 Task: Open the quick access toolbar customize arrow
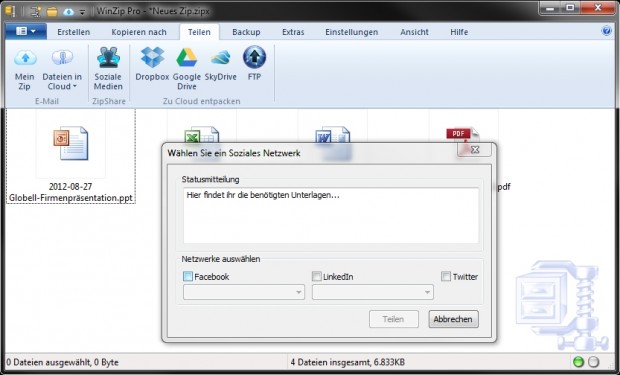click(82, 12)
